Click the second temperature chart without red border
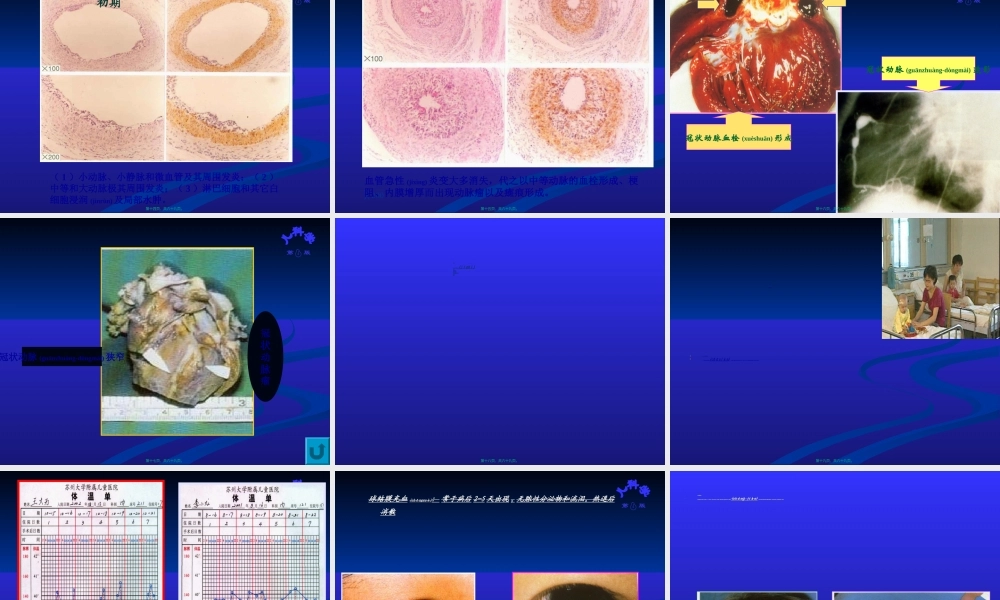1000x600 pixels. point(252,540)
